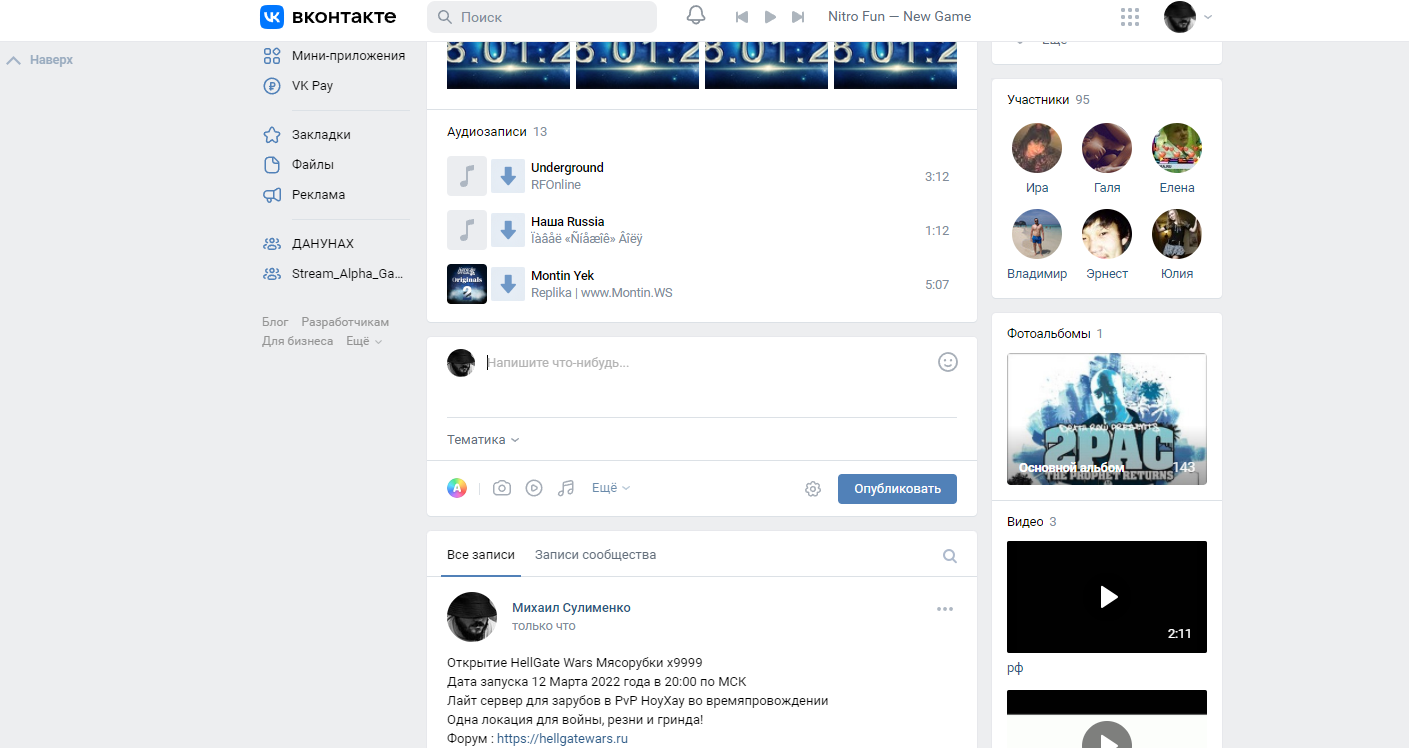Open the VK services grid icon
Screen dimensions: 1409x748
(x=1130, y=17)
